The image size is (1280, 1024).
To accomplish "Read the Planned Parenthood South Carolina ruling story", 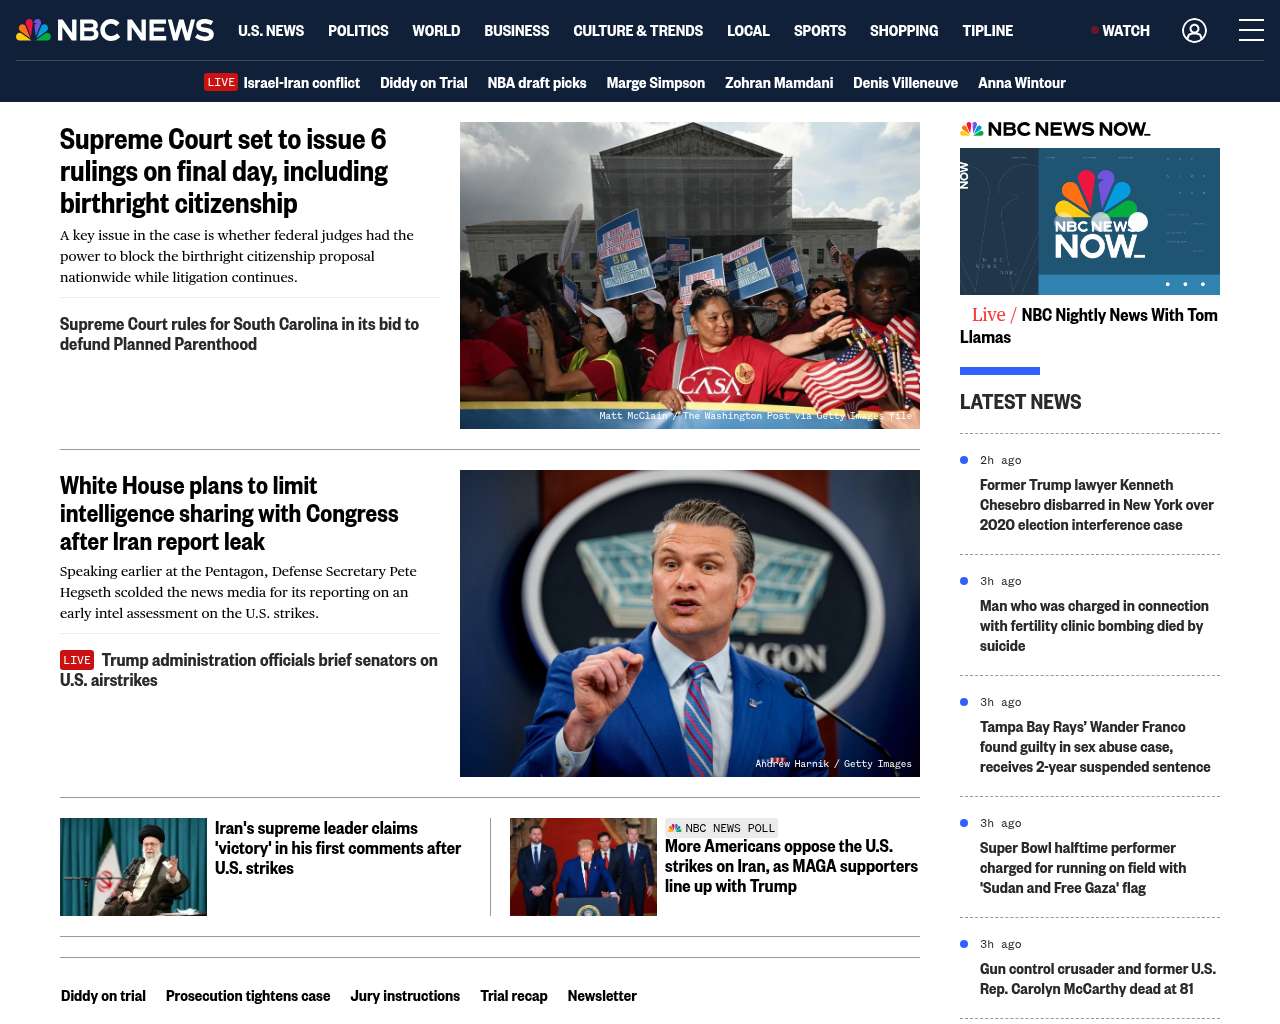I will pyautogui.click(x=240, y=334).
